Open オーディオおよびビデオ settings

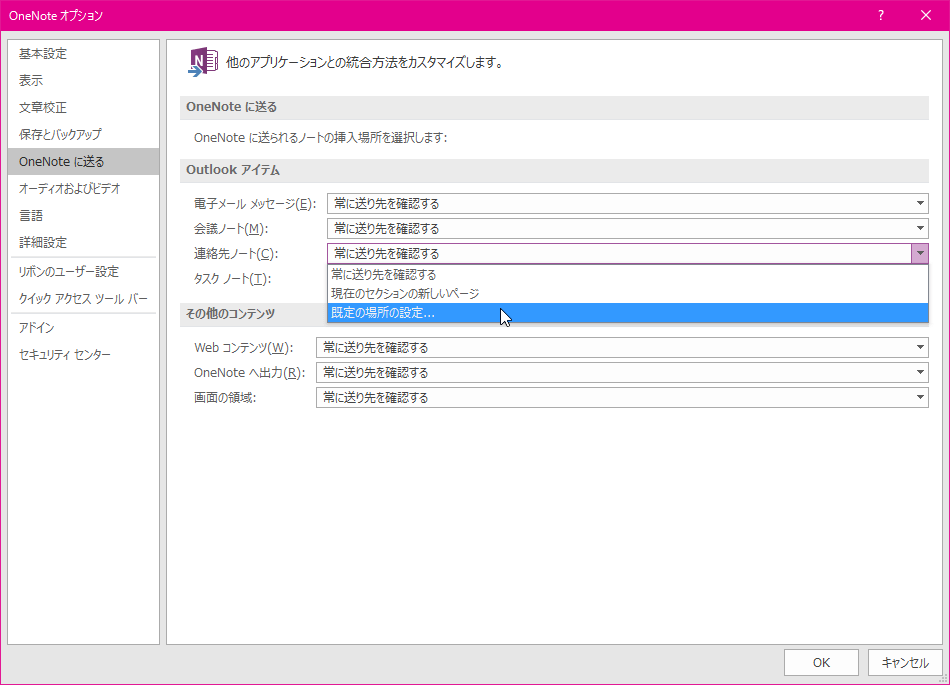(x=84, y=188)
